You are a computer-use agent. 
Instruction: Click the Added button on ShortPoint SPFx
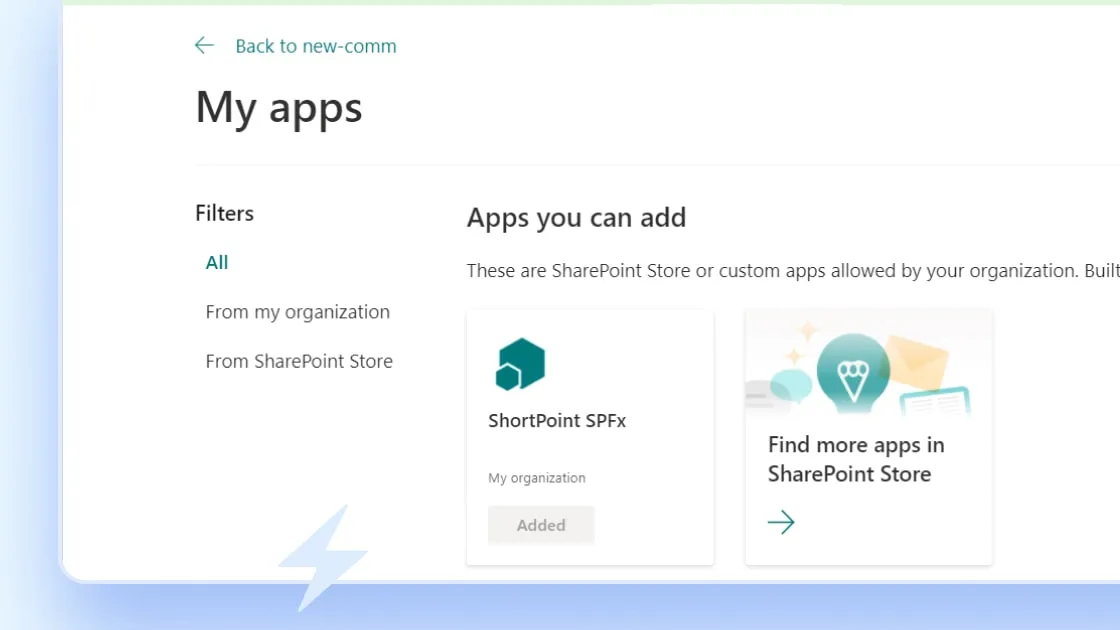541,525
